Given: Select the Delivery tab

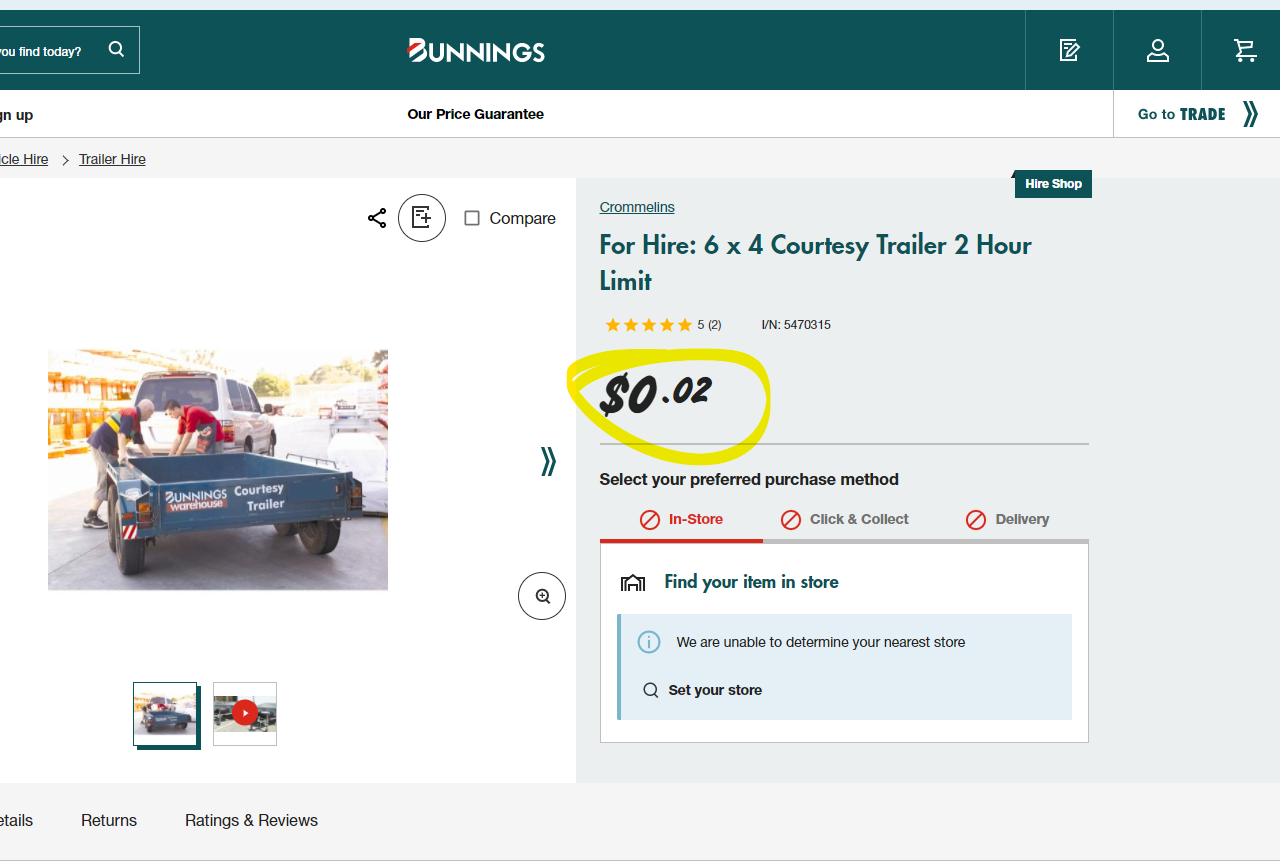Looking at the screenshot, I should tap(1007, 520).
